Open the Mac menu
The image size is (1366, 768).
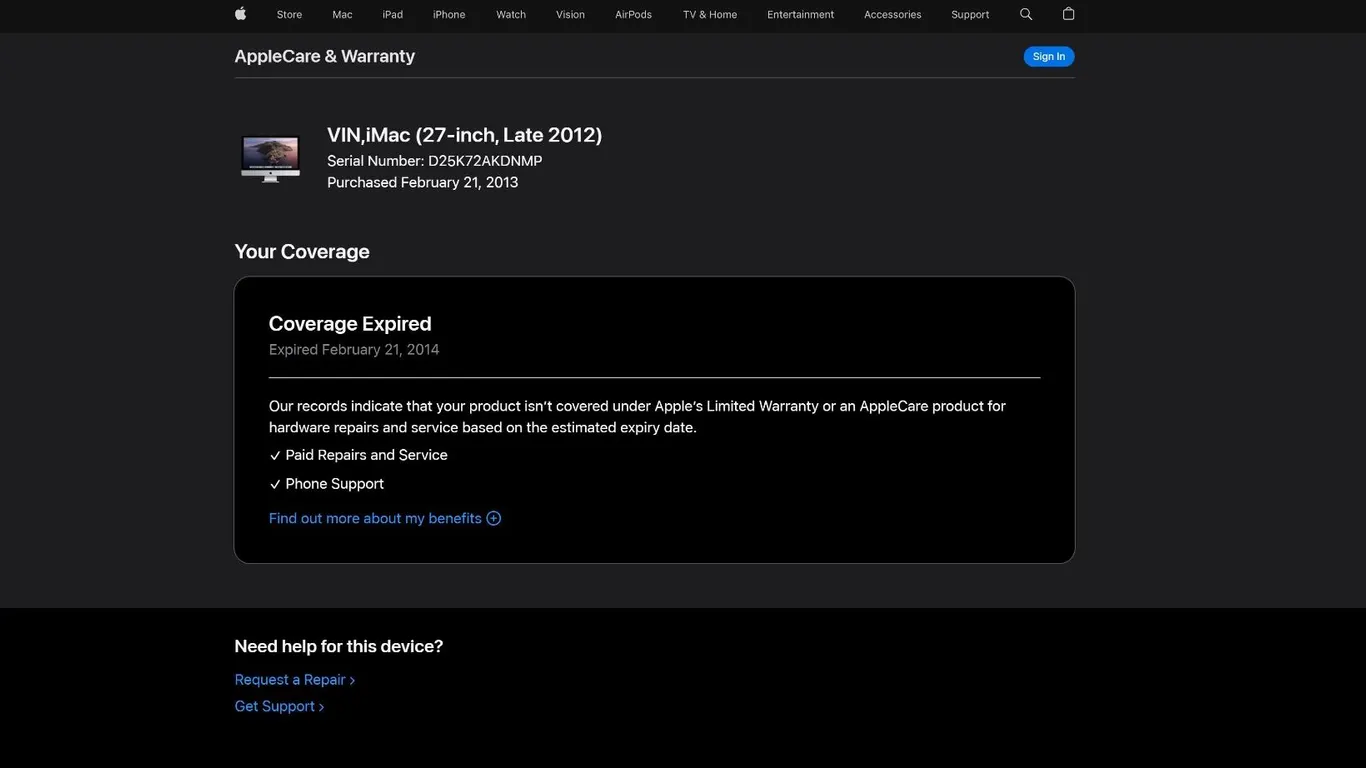(342, 15)
